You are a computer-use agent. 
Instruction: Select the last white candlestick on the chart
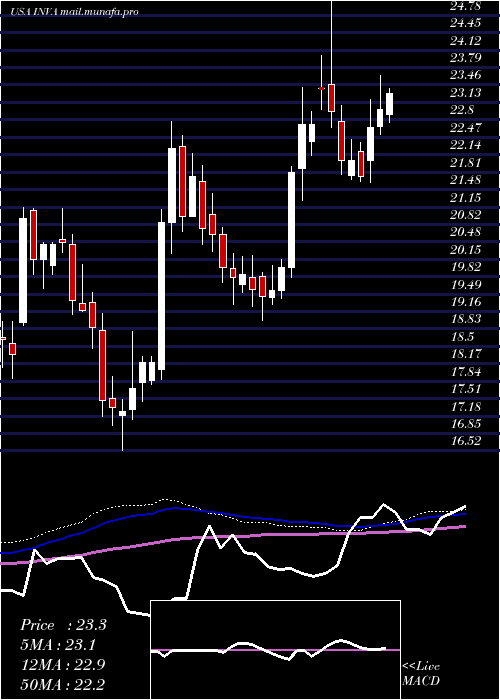click(x=389, y=104)
